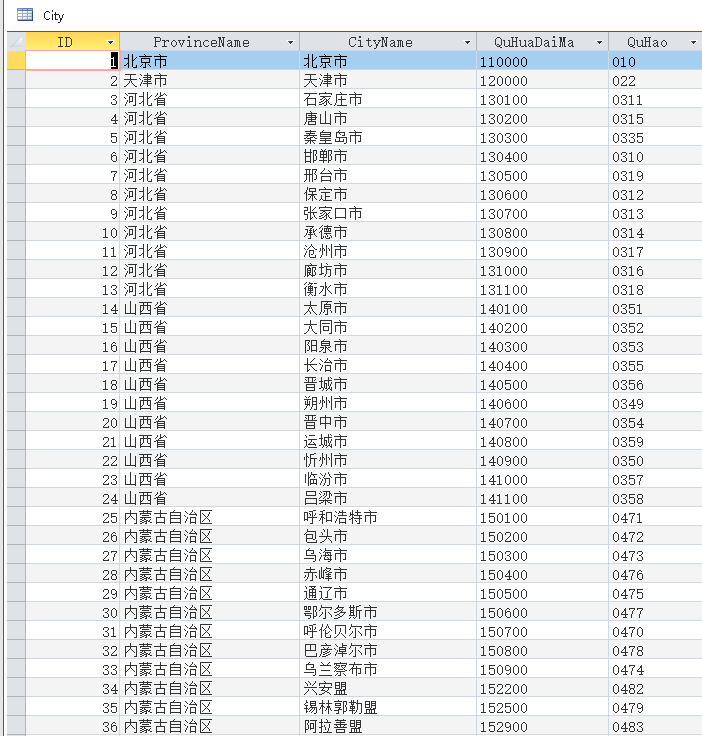Click the city cell 呼和浩特市
The width and height of the screenshot is (702, 736).
click(x=388, y=517)
